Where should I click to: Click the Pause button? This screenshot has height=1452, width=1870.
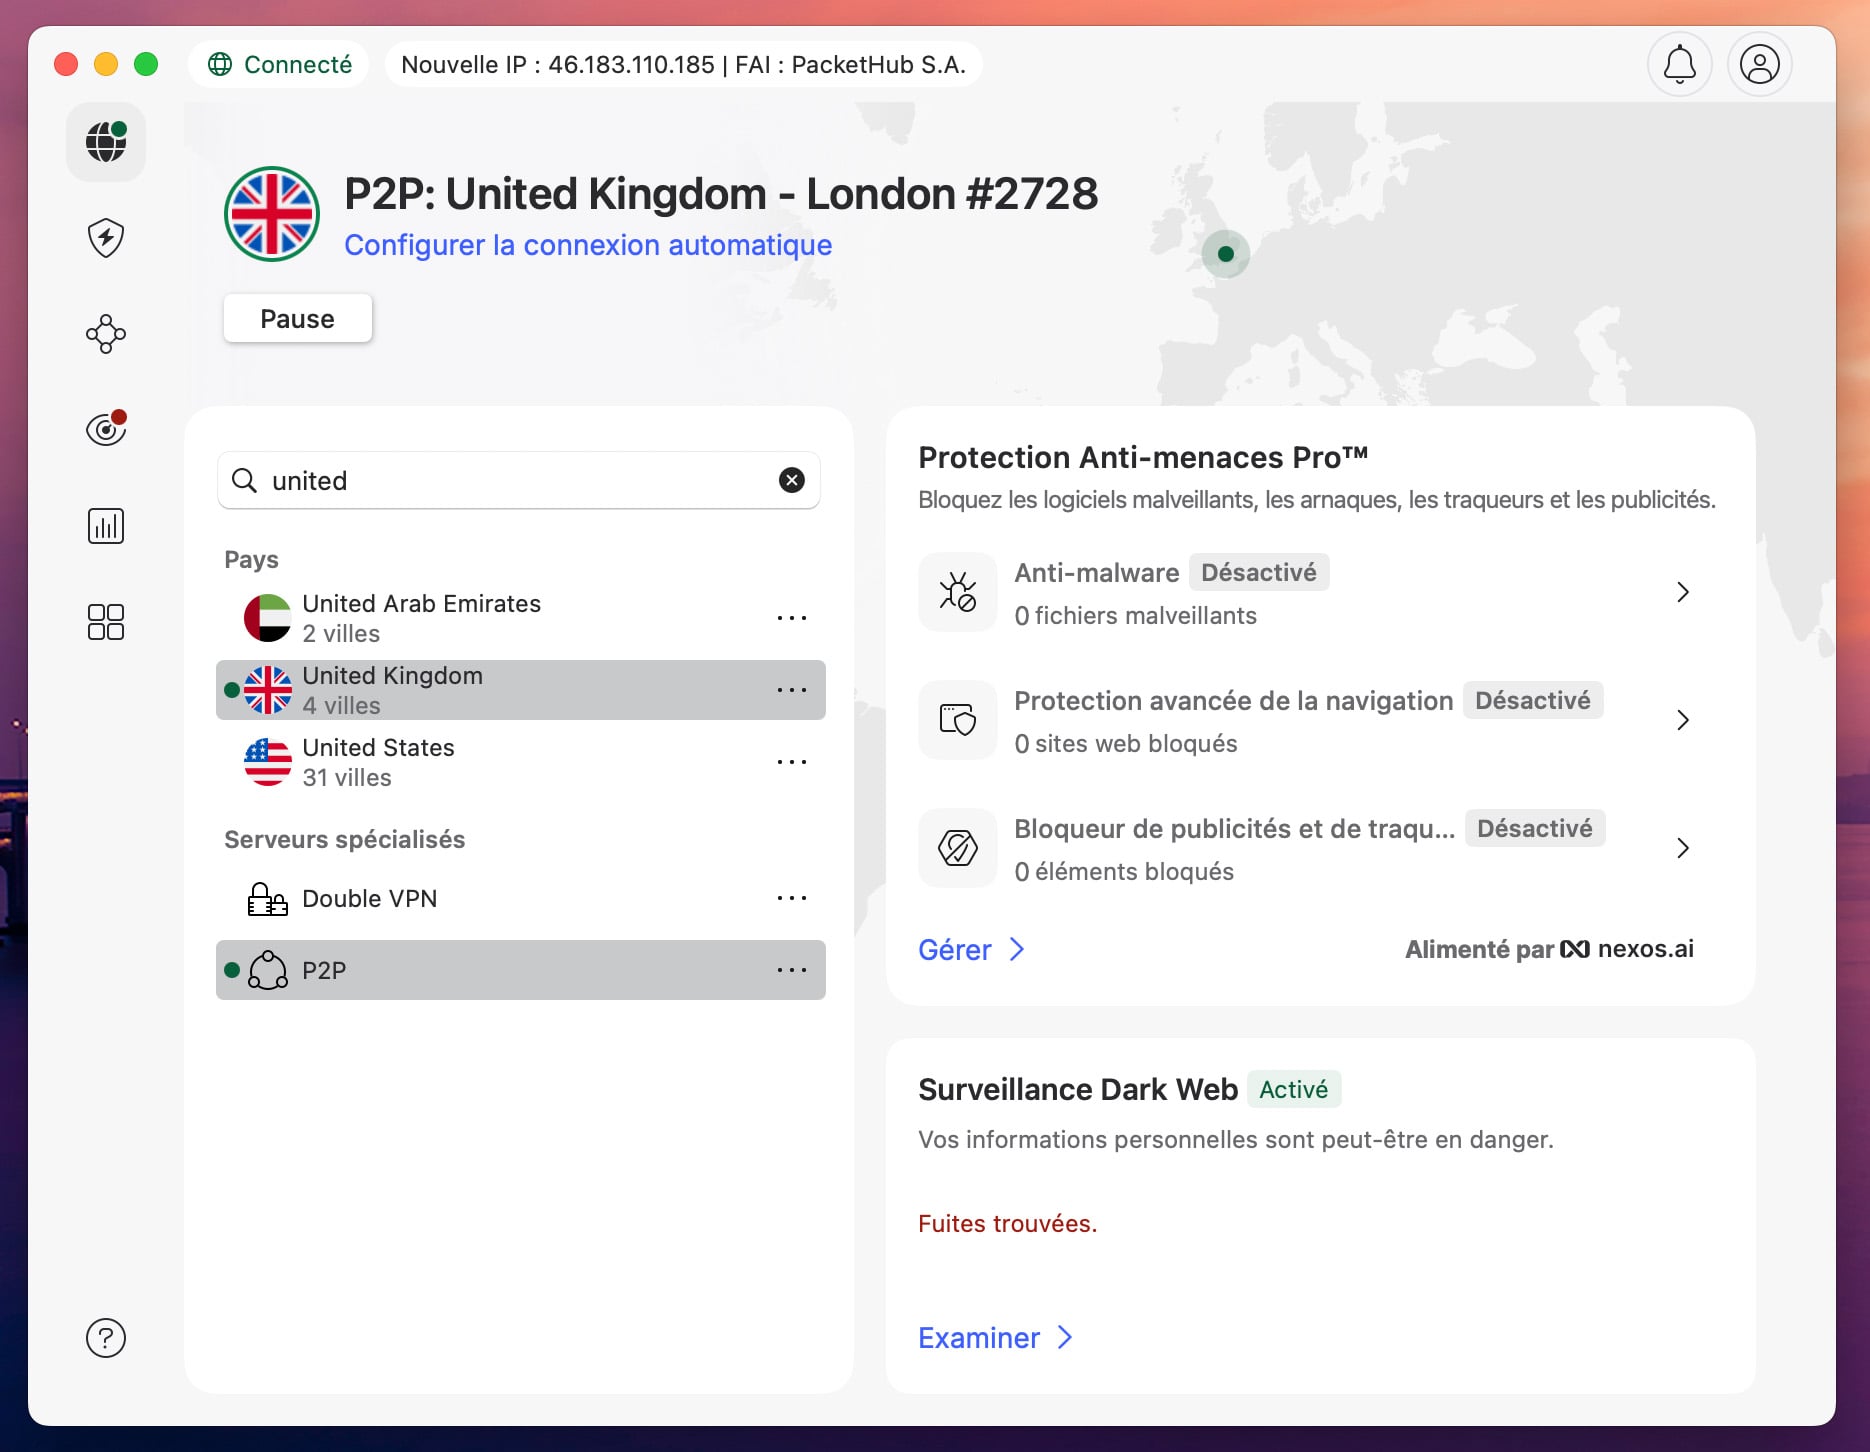[x=297, y=318]
